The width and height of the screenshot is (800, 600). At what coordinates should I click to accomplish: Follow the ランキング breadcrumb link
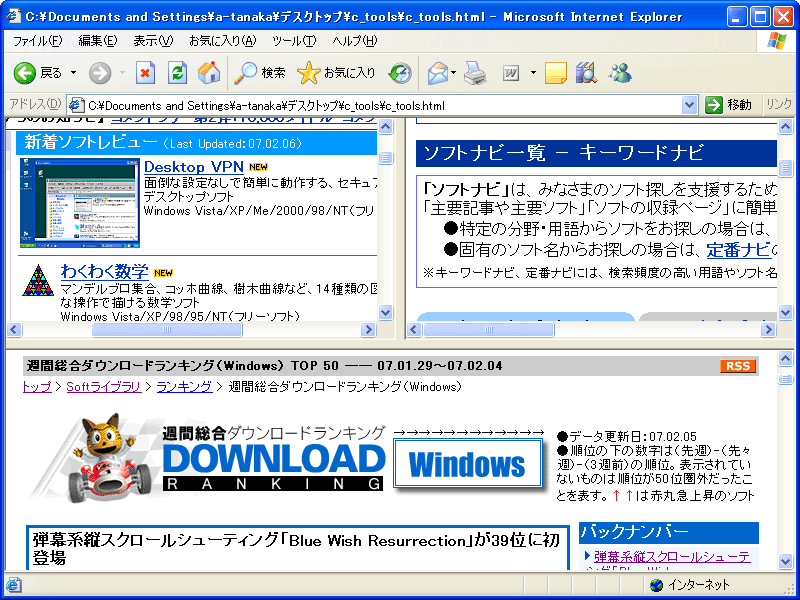click(184, 387)
